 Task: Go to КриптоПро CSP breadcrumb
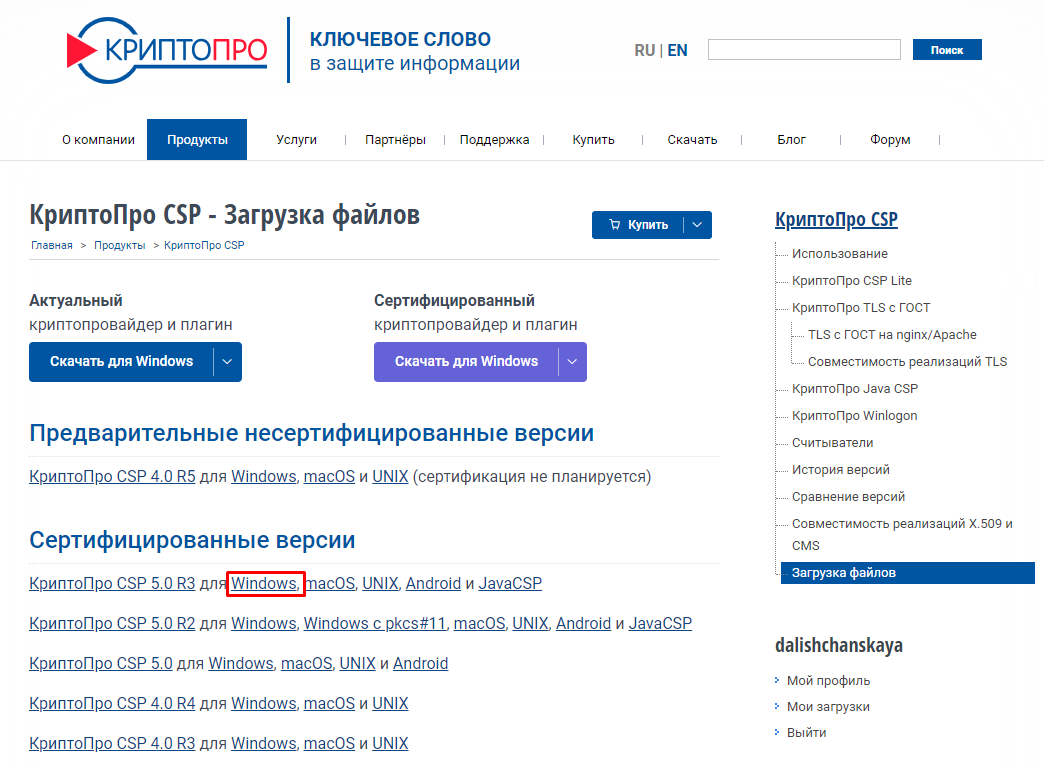tap(204, 245)
